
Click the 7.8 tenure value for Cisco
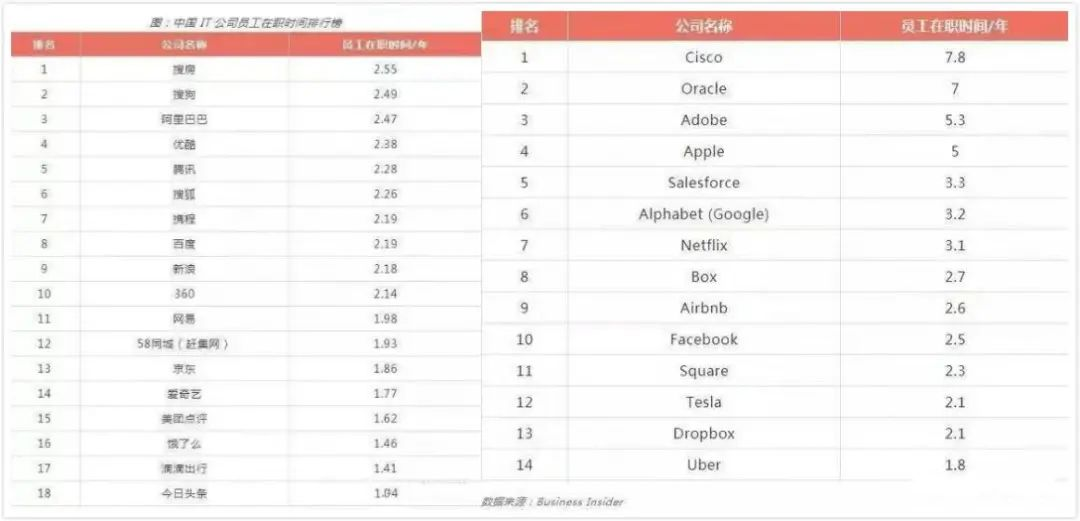tap(954, 57)
